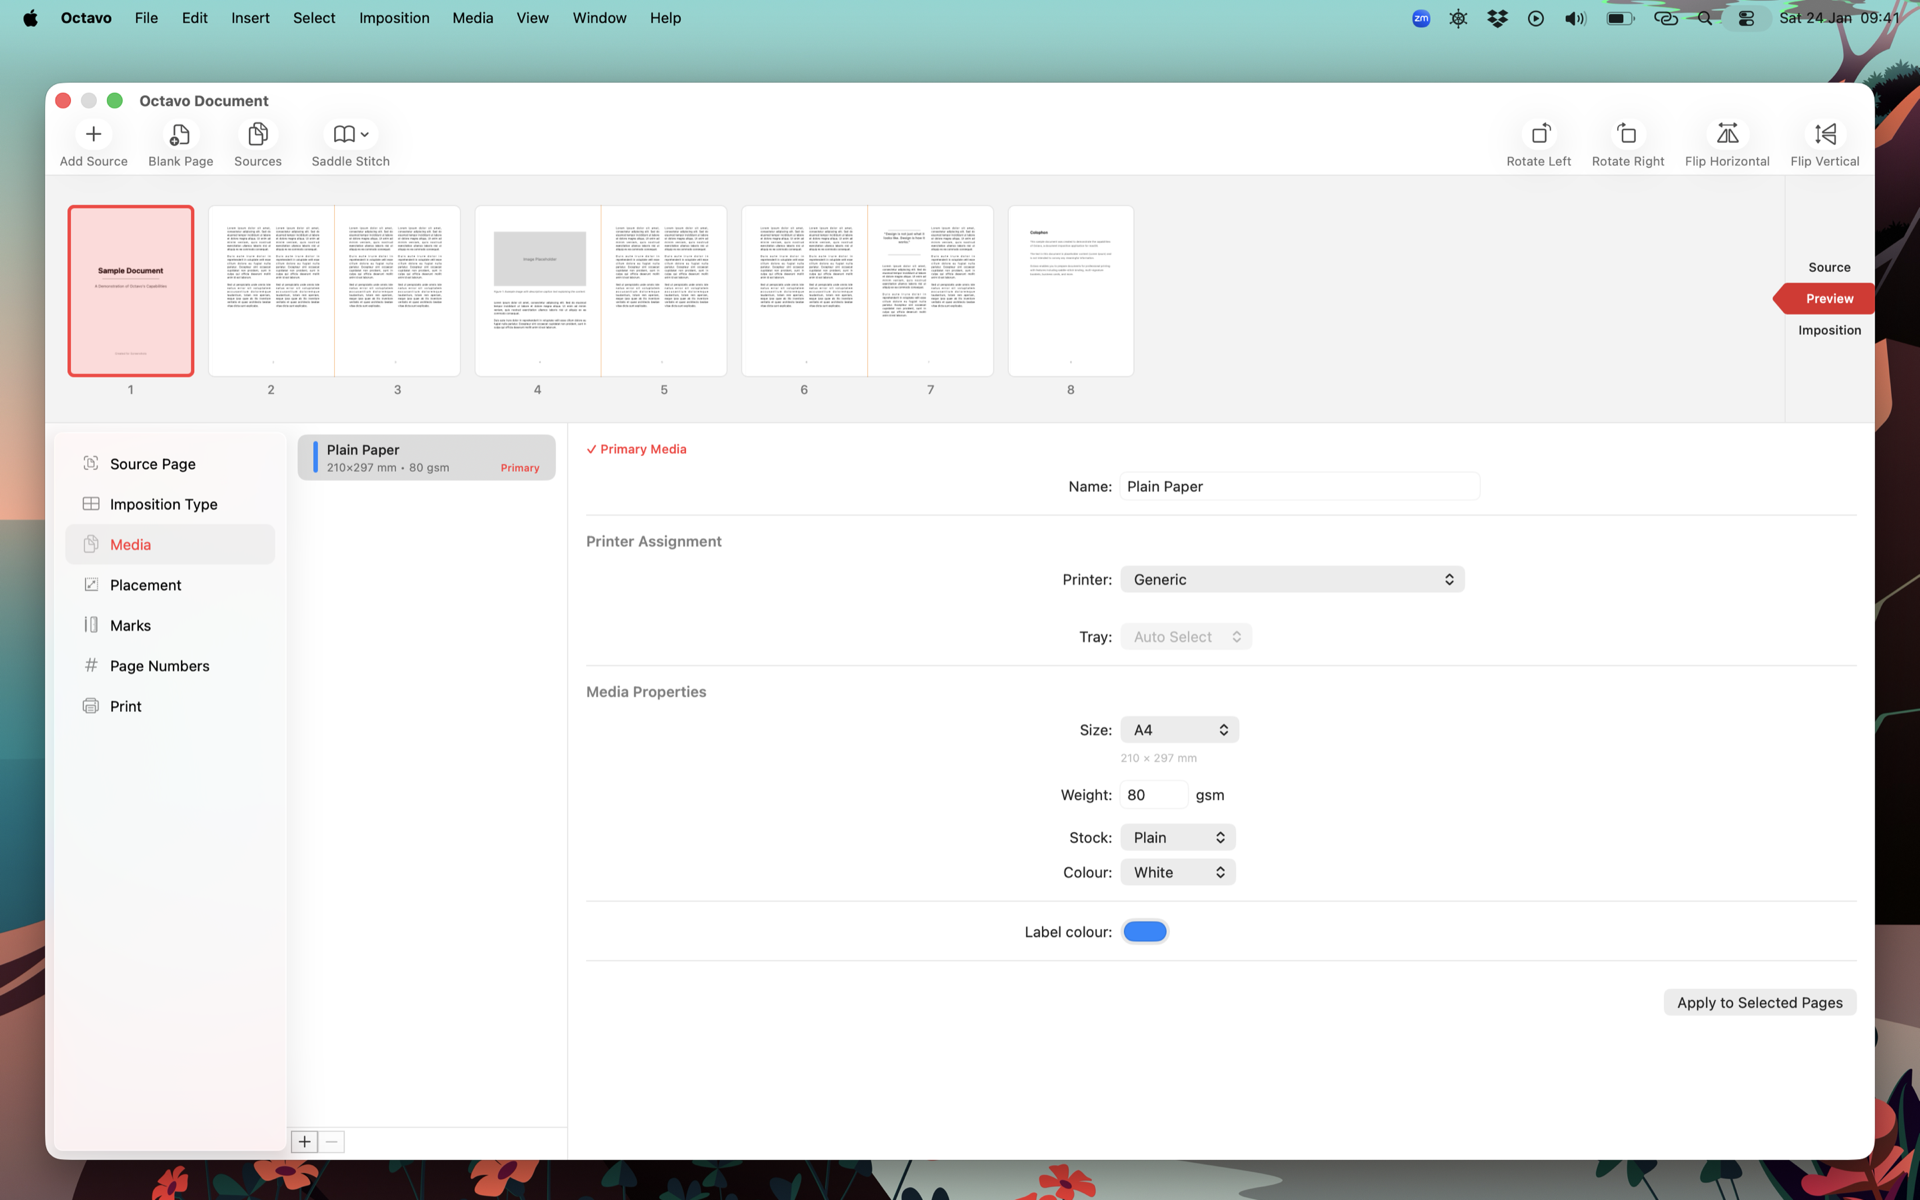
Task: Open the Printer dropdown showing Generic
Action: pos(1292,579)
